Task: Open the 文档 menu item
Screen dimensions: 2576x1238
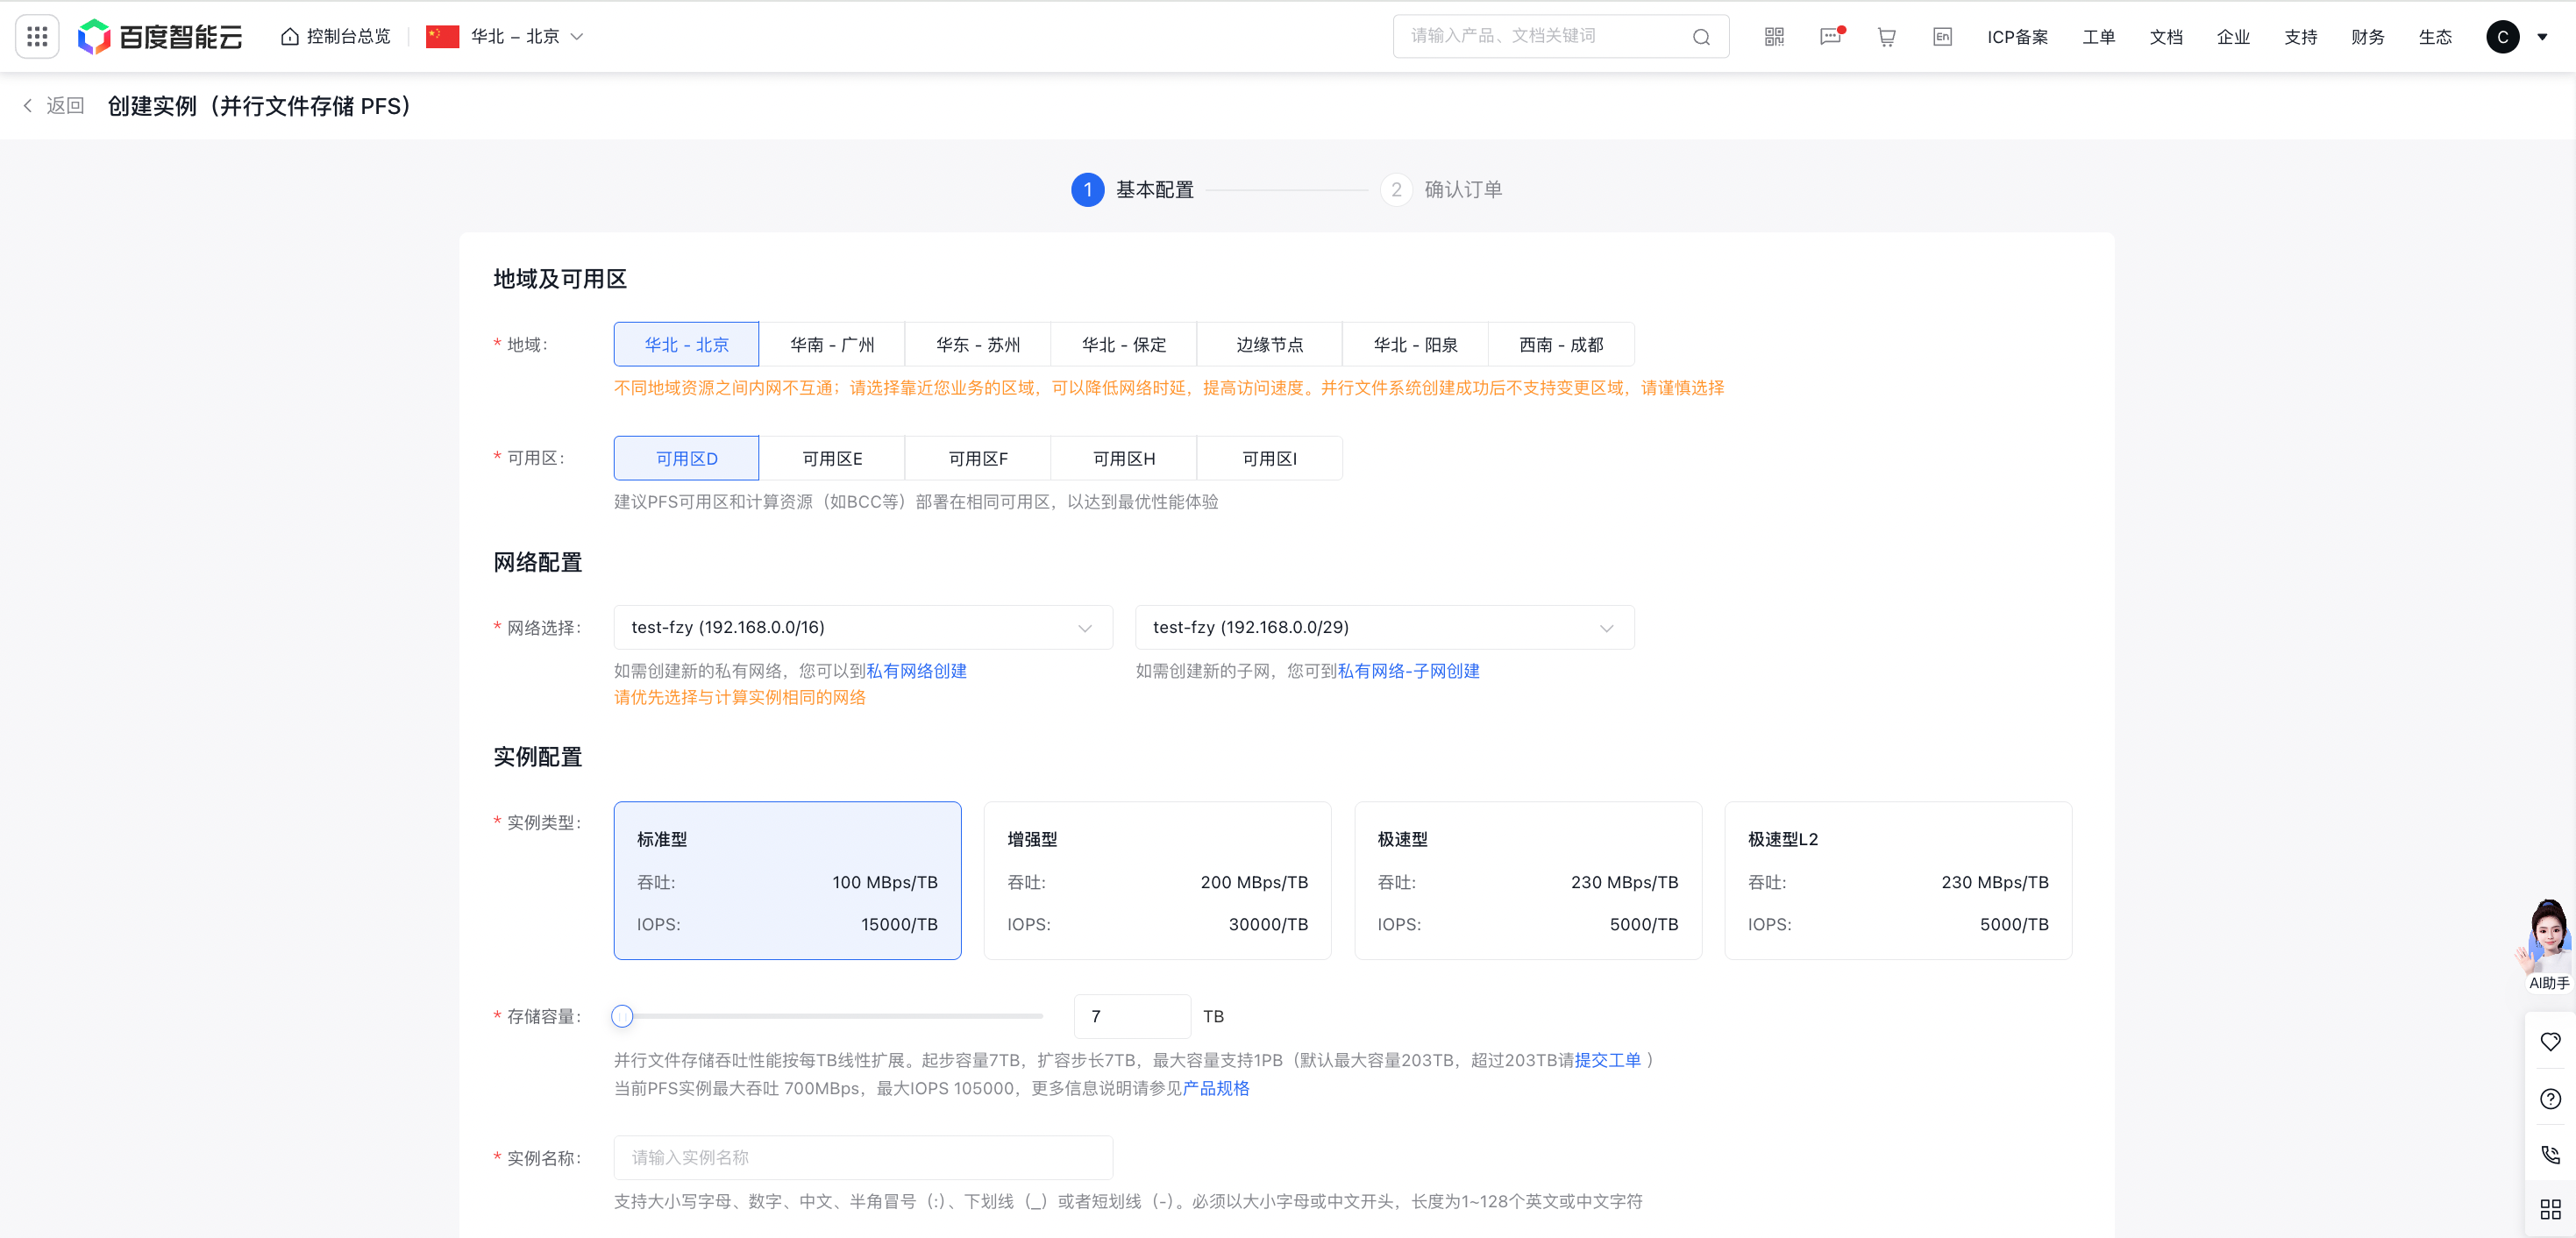Action: (x=2166, y=37)
